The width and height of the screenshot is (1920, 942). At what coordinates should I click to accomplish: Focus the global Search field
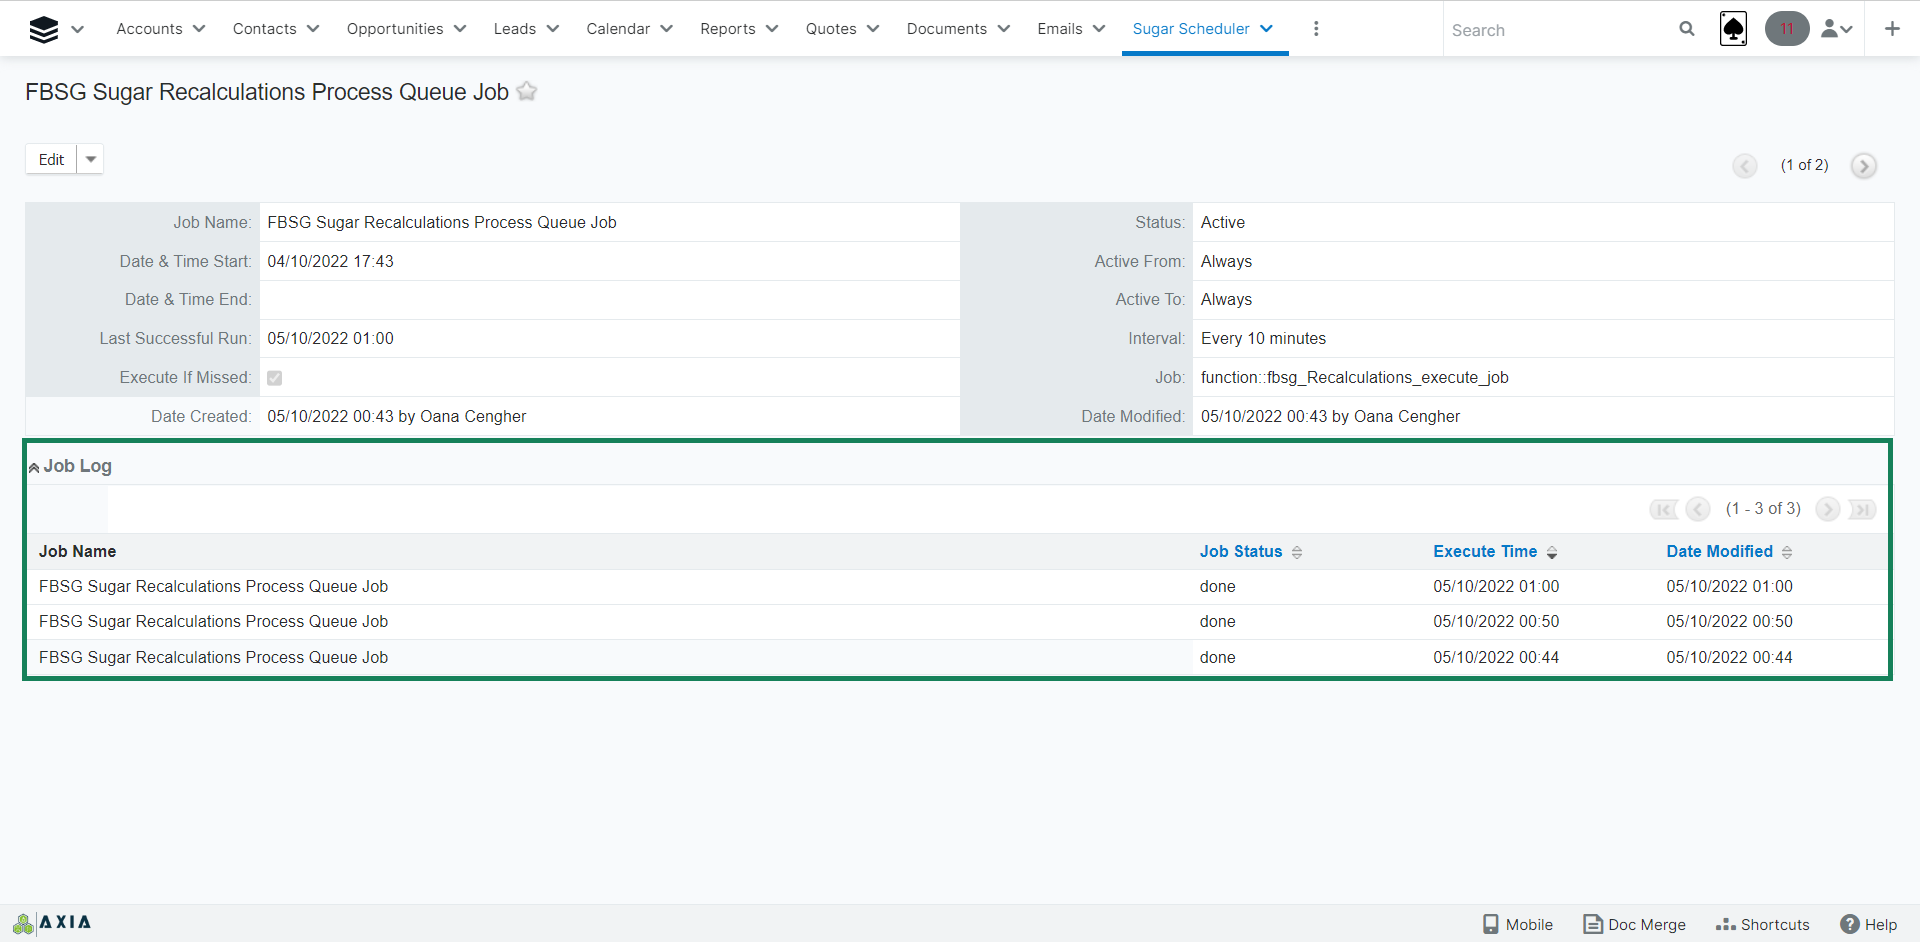pyautogui.click(x=1558, y=30)
